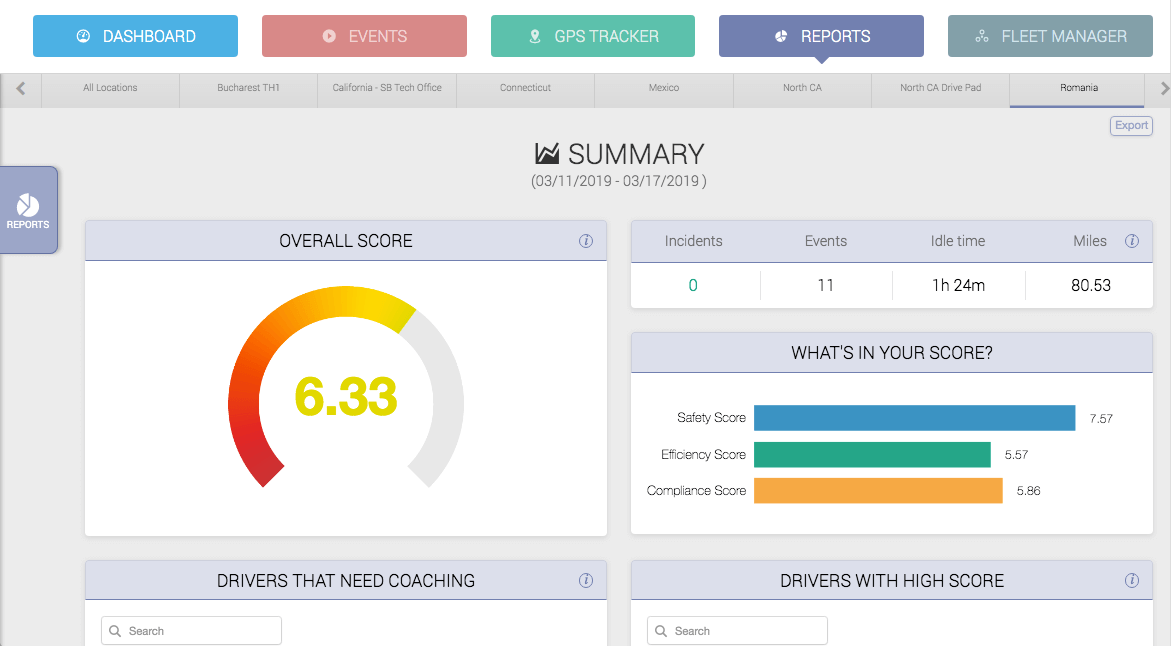Switch to the Bucharest TH1 location tab
Image resolution: width=1171 pixels, height=646 pixels.
pos(248,88)
